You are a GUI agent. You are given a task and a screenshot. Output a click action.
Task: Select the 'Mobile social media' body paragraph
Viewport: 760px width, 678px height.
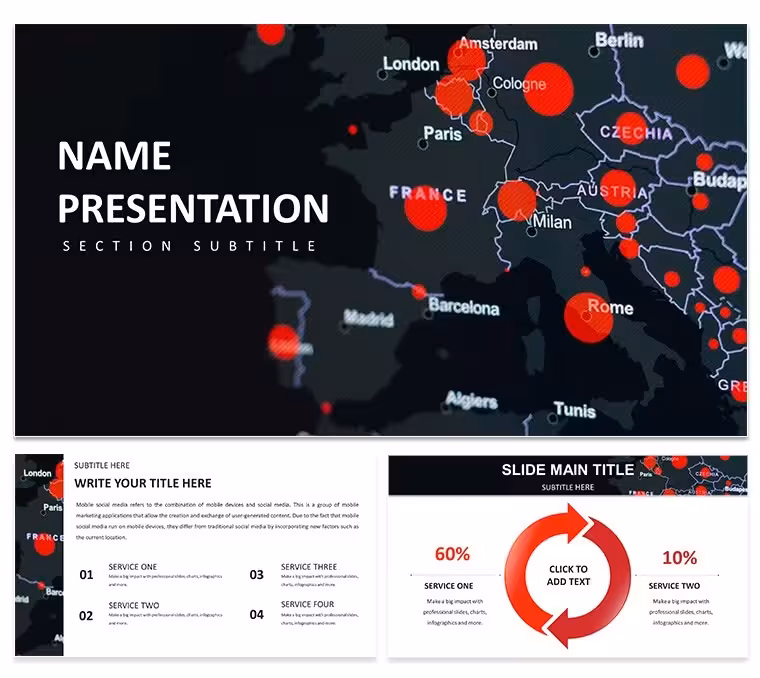[x=217, y=521]
